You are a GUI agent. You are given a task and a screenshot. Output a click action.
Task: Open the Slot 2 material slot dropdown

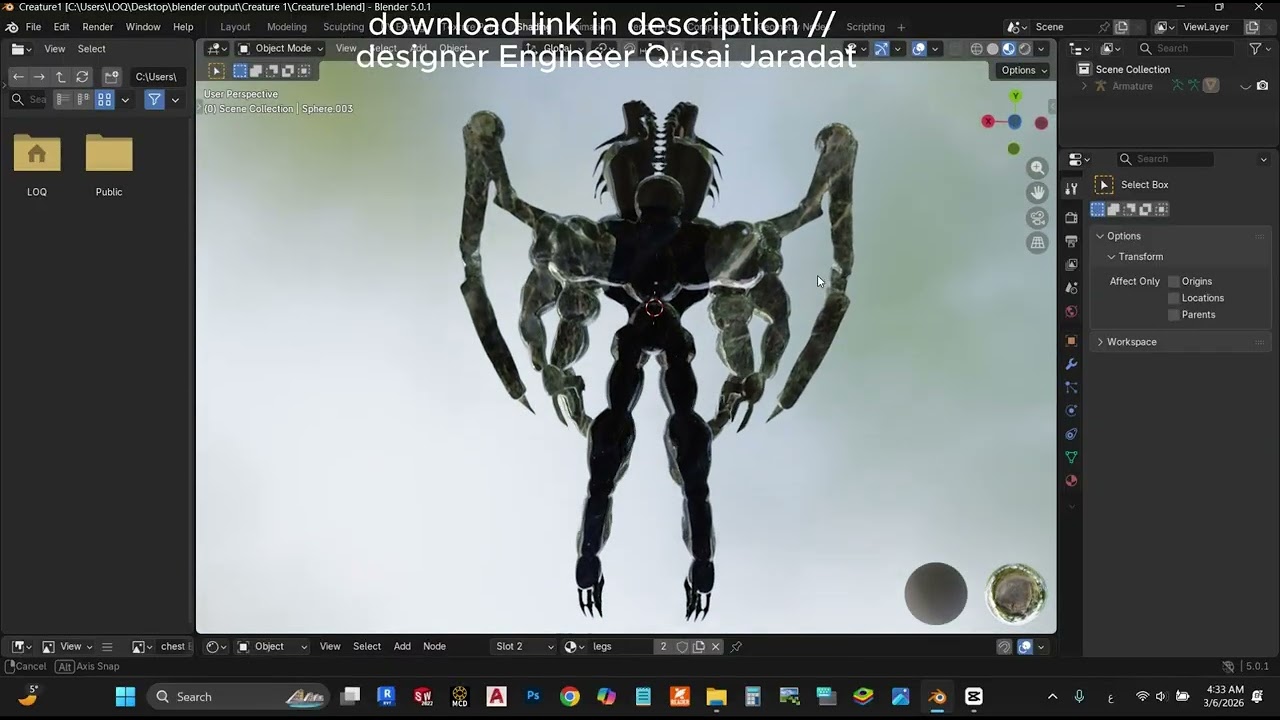click(x=524, y=647)
